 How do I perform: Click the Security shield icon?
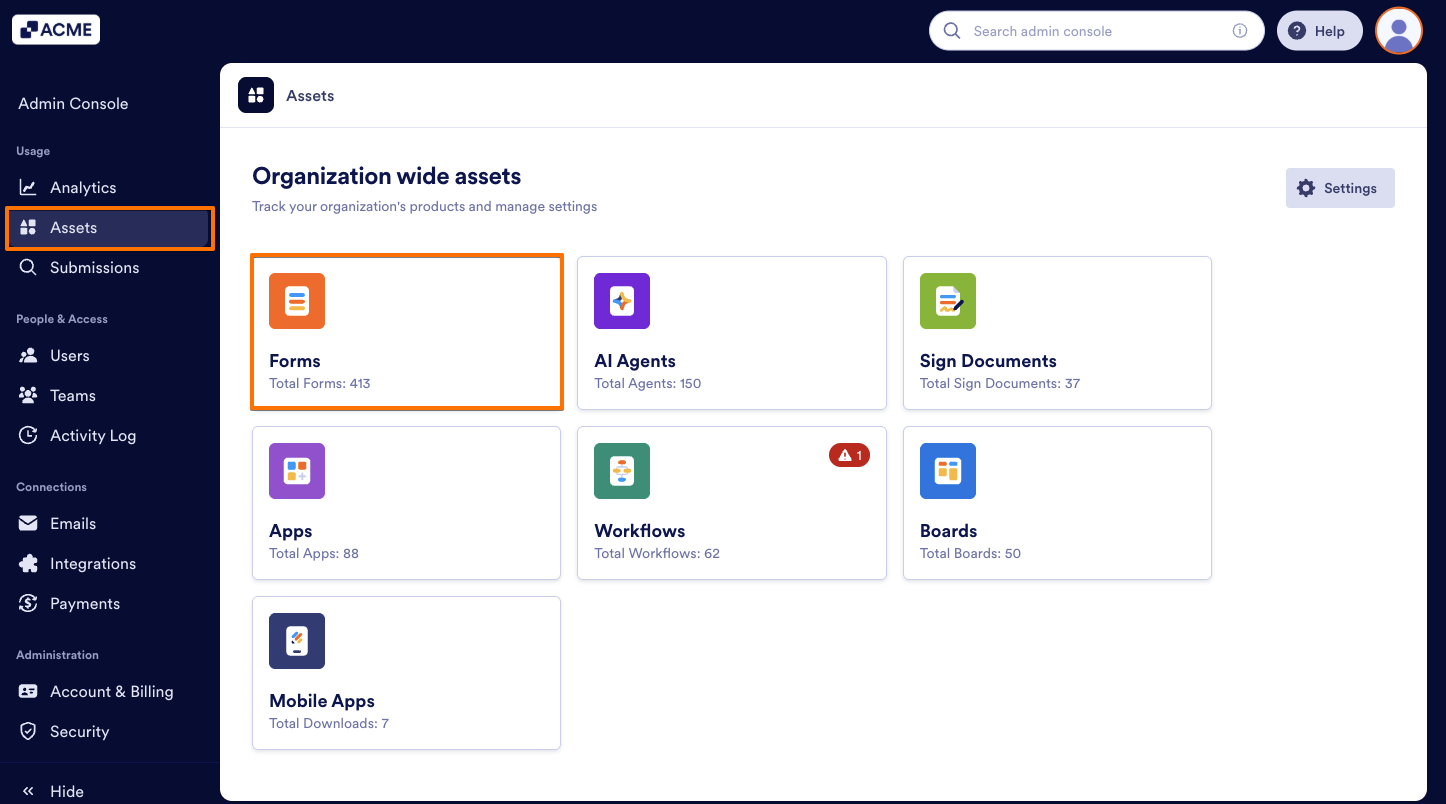[28, 731]
